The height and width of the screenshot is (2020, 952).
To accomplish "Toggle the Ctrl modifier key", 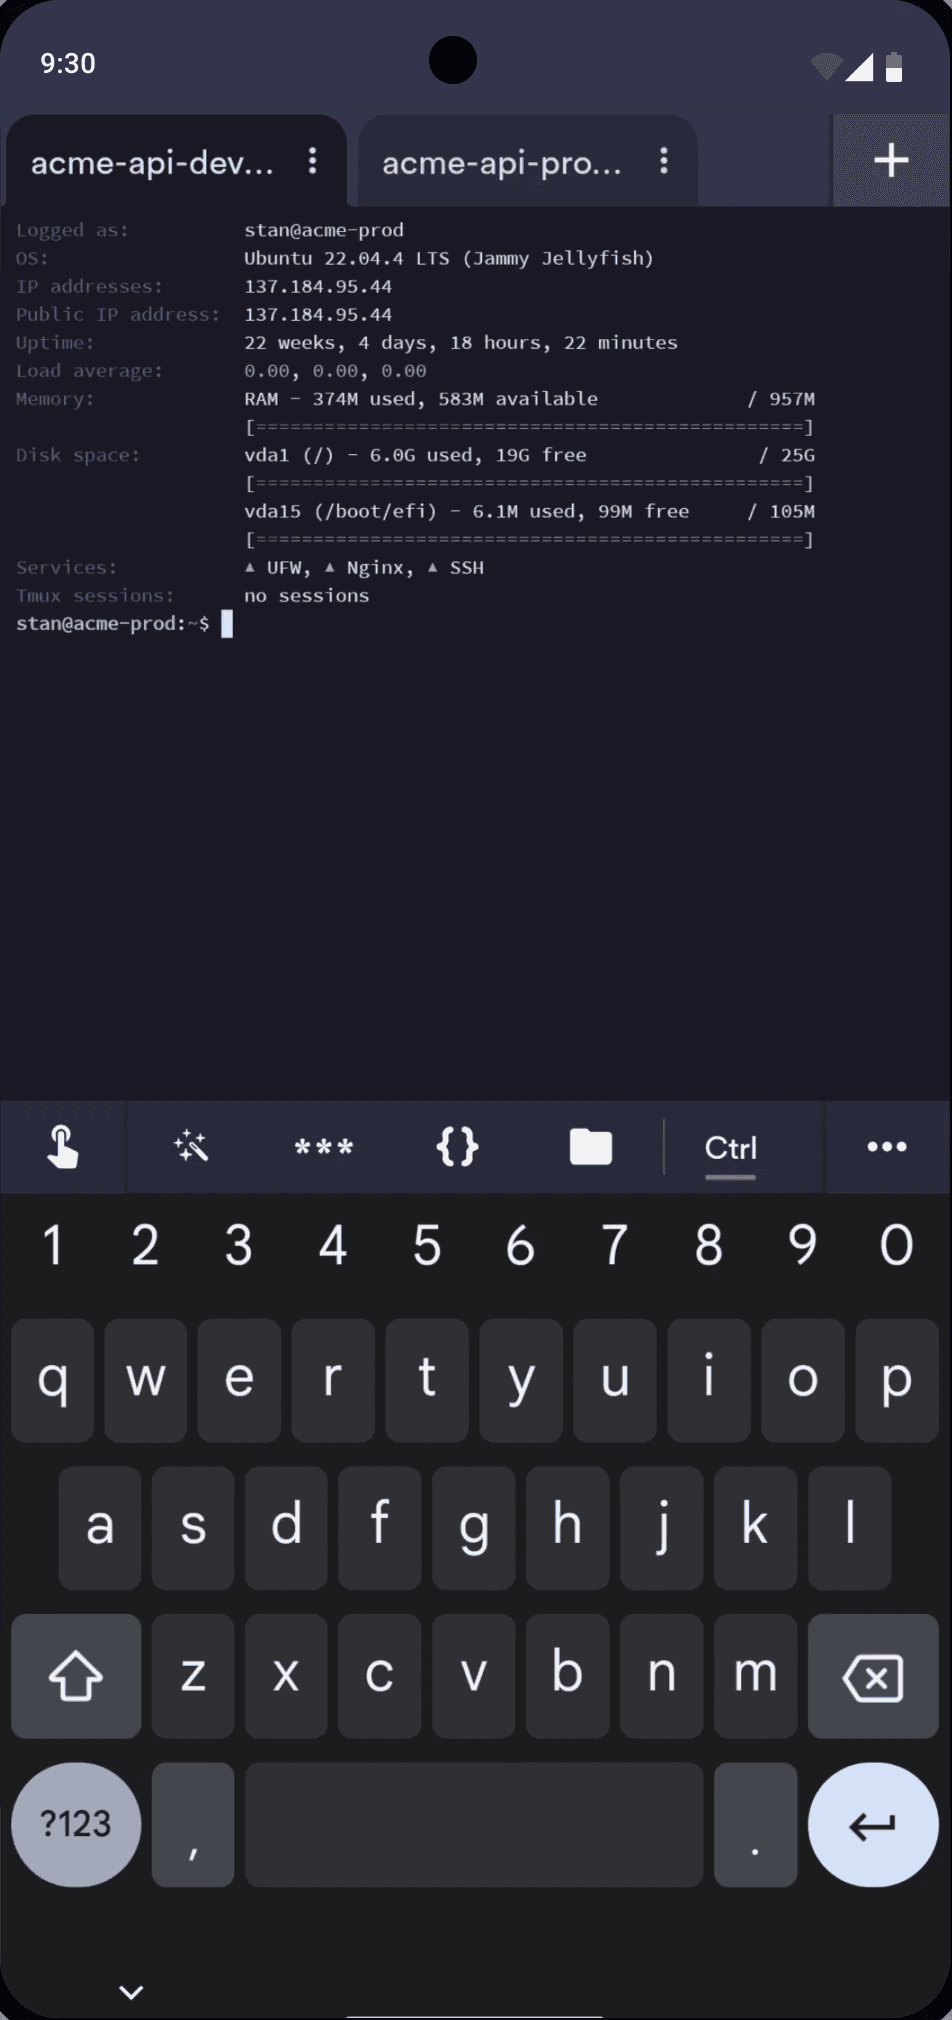I will 731,1148.
